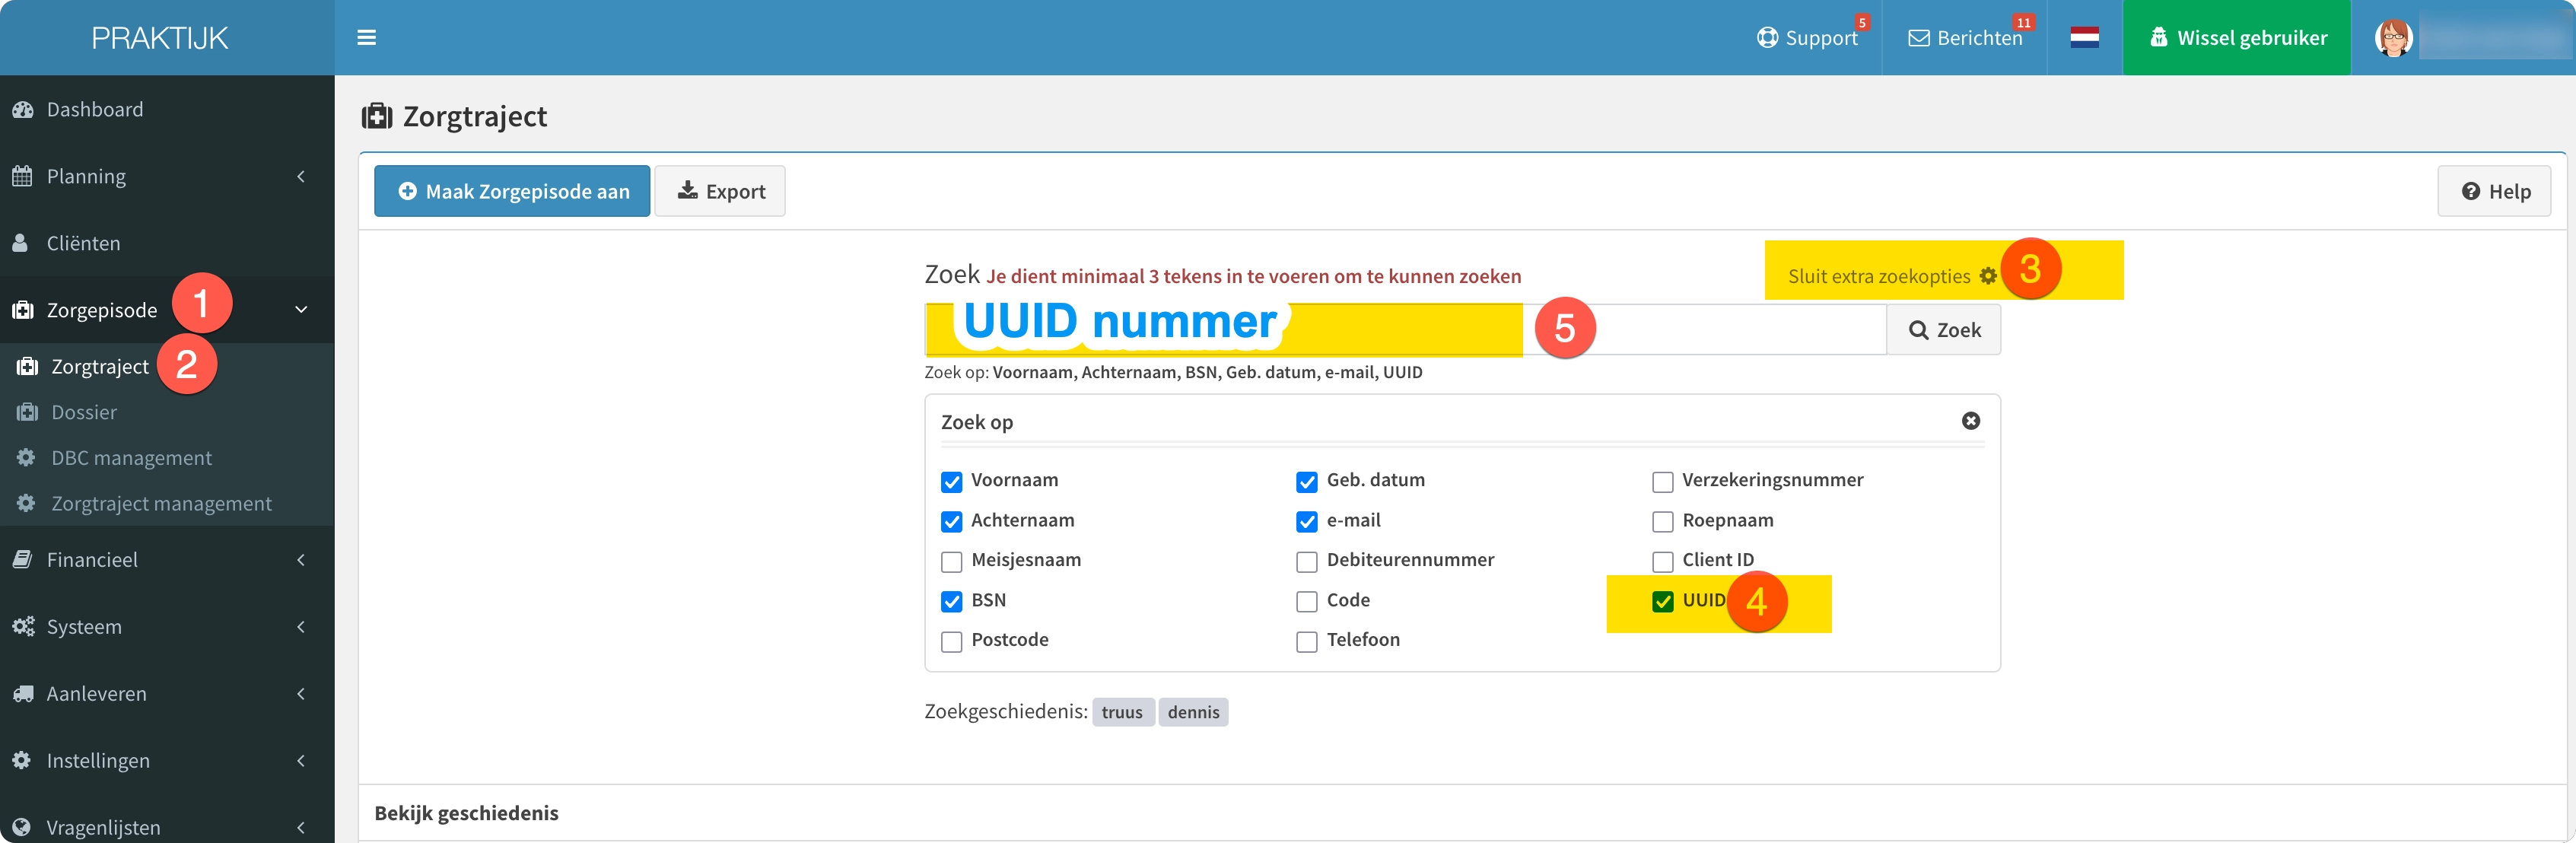Image resolution: width=2576 pixels, height=843 pixels.
Task: Open the Help button
Action: point(2494,191)
